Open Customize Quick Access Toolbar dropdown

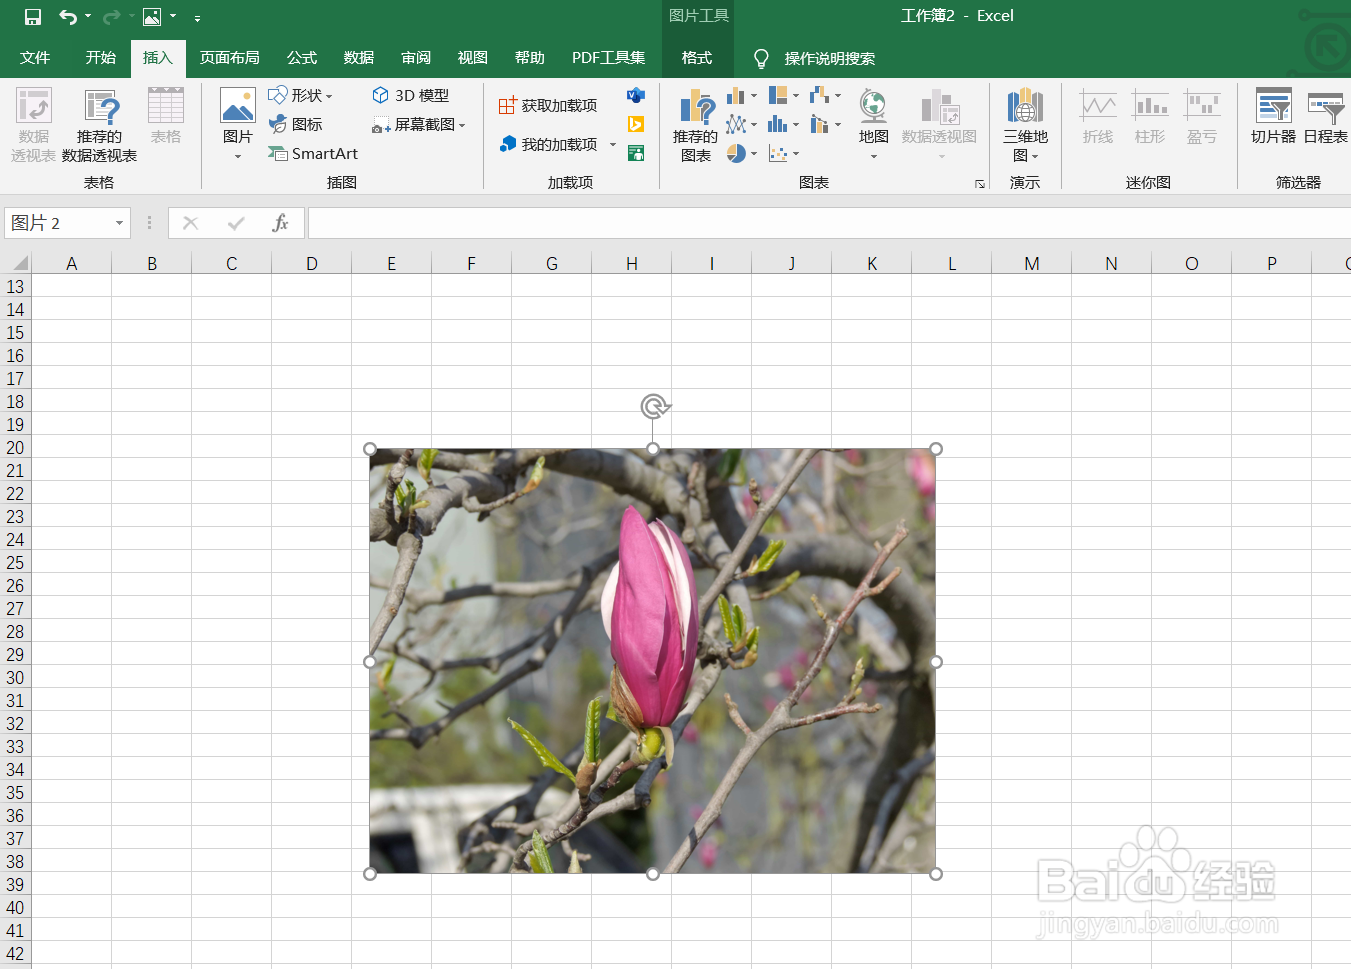pyautogui.click(x=197, y=18)
